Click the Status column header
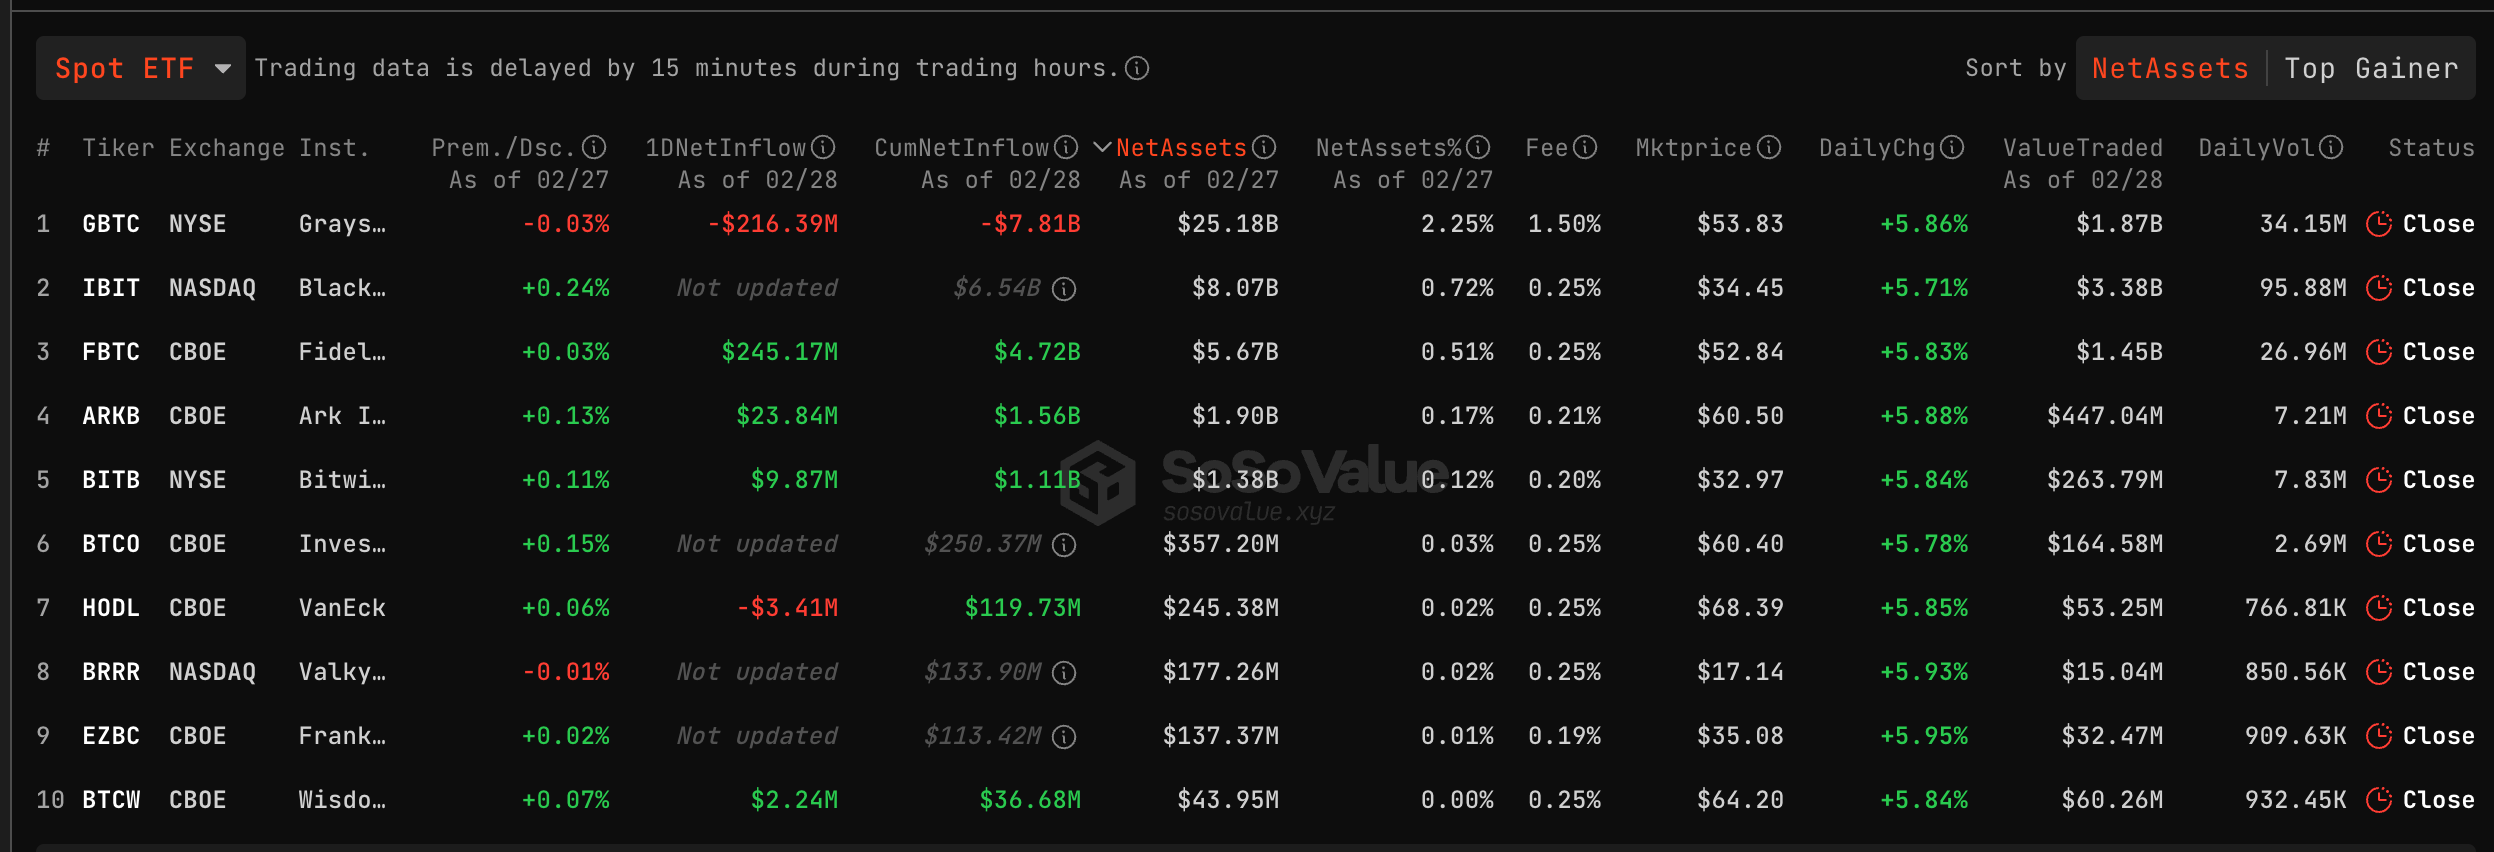Viewport: 2494px width, 852px height. [2431, 148]
